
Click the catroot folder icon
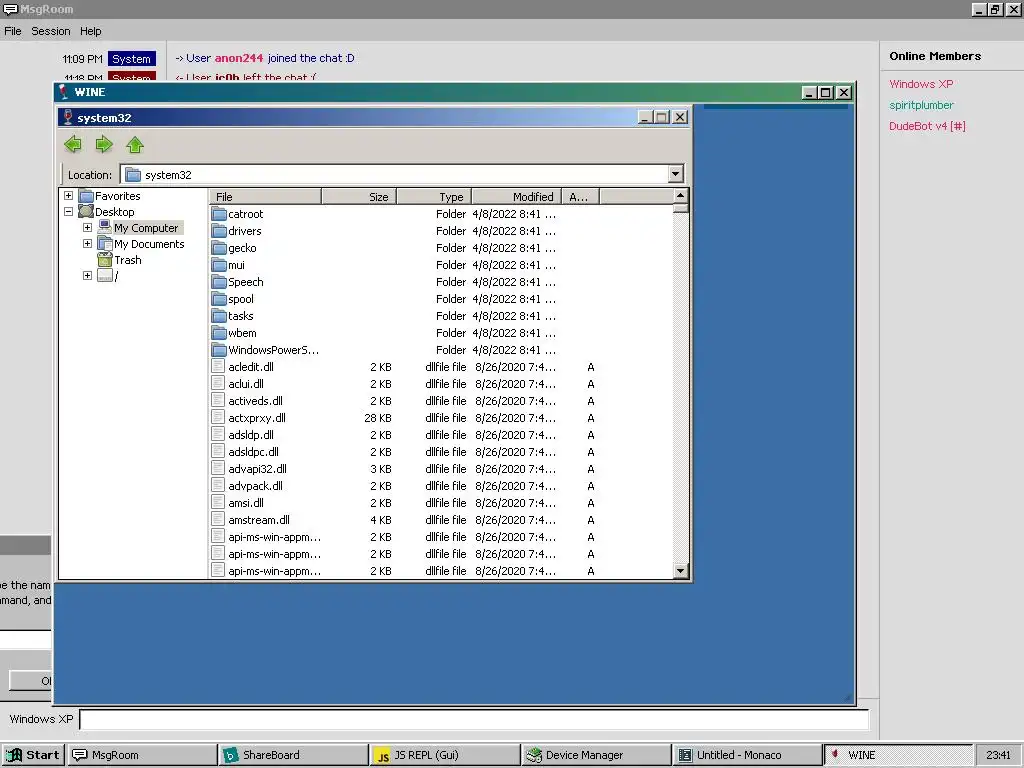coord(219,214)
